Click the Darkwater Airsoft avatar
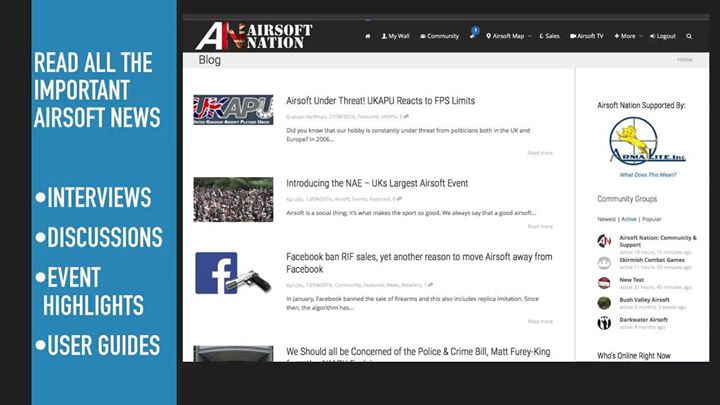This screenshot has width=720, height=405. [x=604, y=323]
